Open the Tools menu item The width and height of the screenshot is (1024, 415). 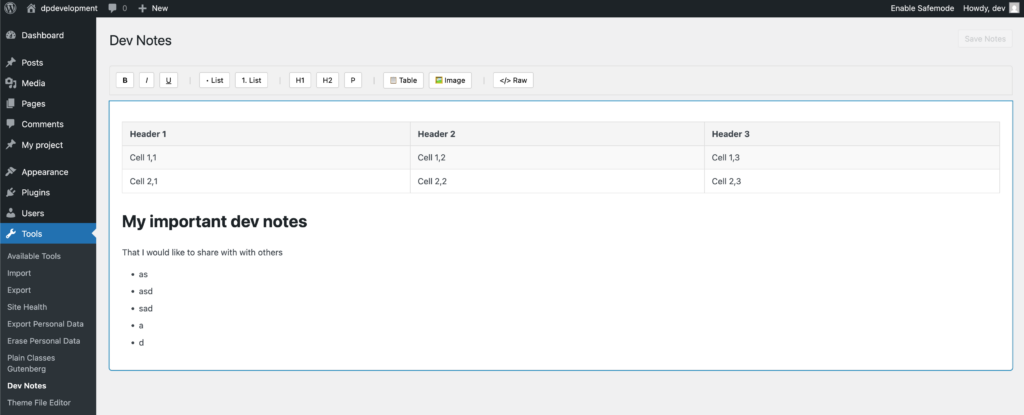(x=48, y=233)
